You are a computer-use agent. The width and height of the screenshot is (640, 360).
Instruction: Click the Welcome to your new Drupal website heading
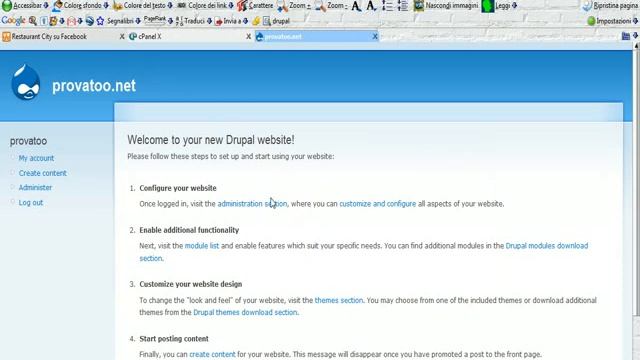point(211,140)
